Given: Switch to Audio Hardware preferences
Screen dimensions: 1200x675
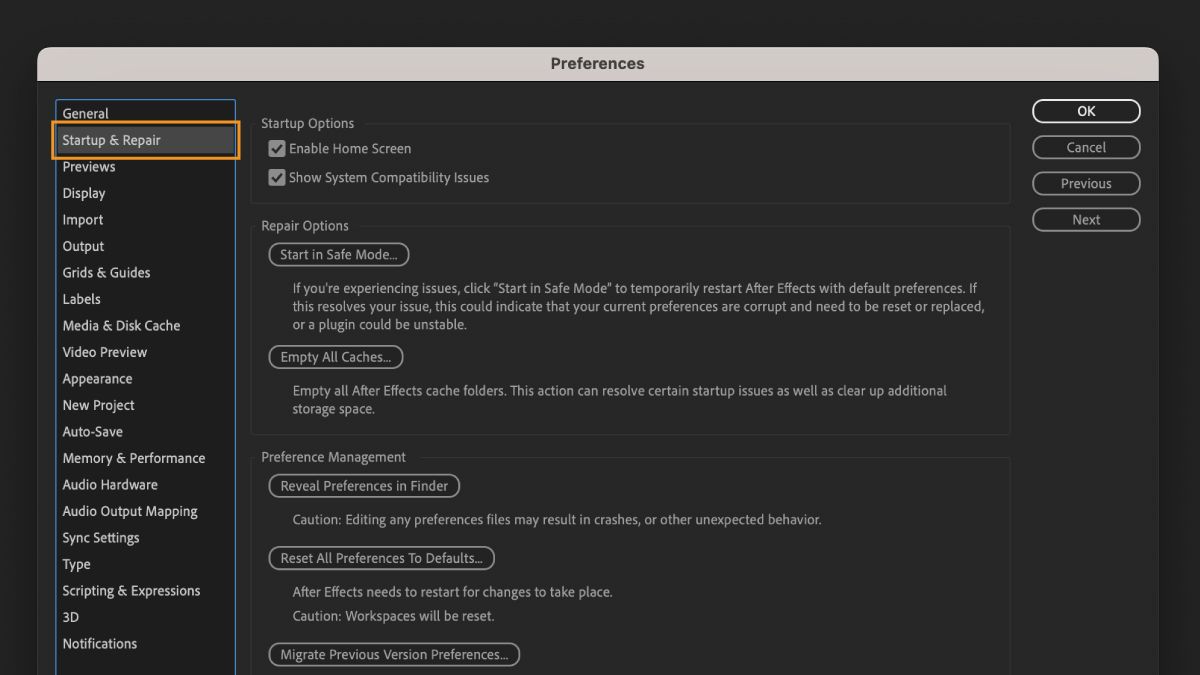Looking at the screenshot, I should (x=110, y=484).
